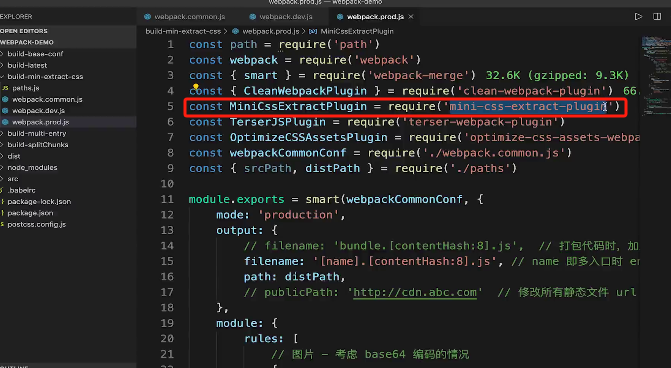Open the package.json file
The width and height of the screenshot is (671, 368).
[x=30, y=213]
